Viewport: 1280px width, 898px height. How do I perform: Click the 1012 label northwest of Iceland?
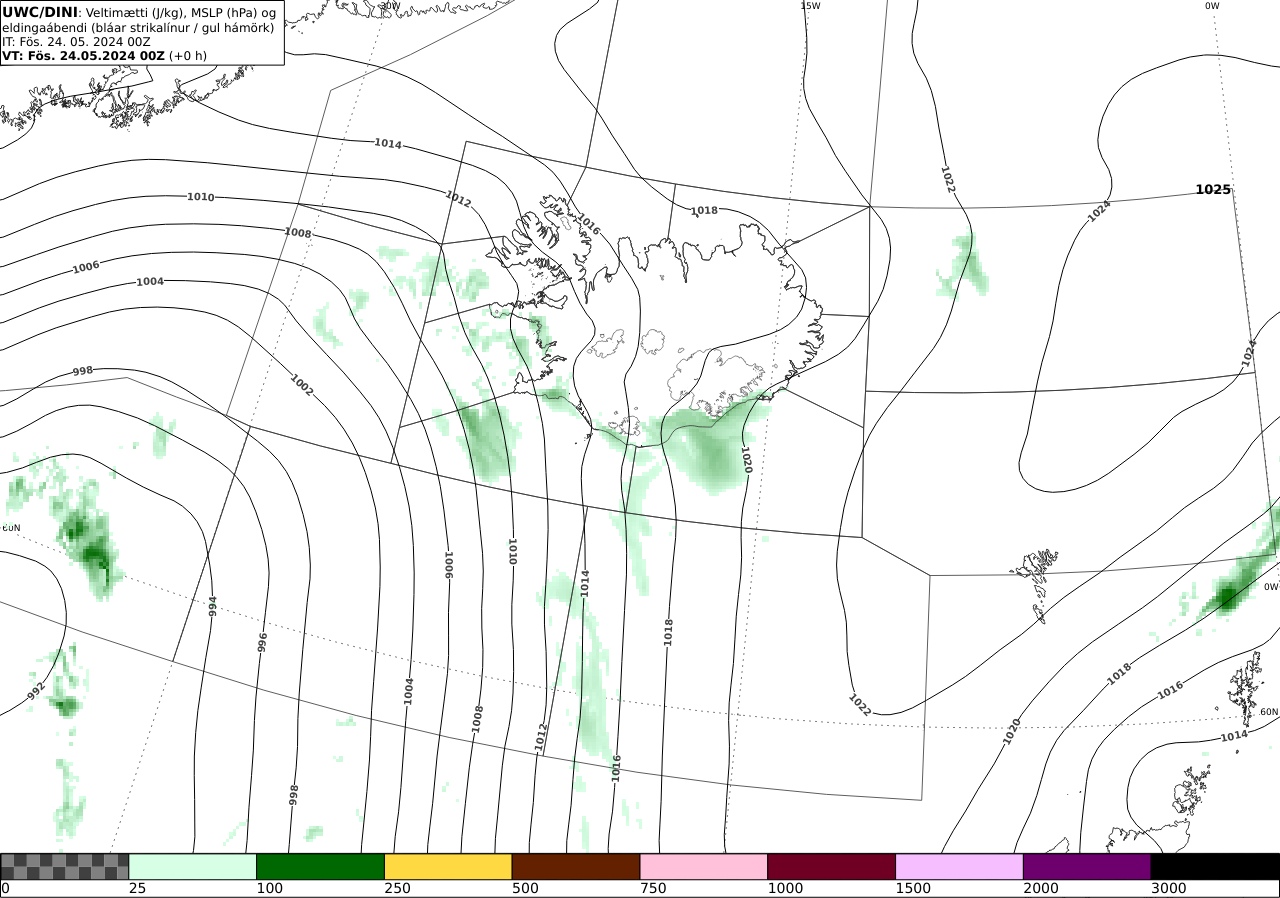point(458,199)
